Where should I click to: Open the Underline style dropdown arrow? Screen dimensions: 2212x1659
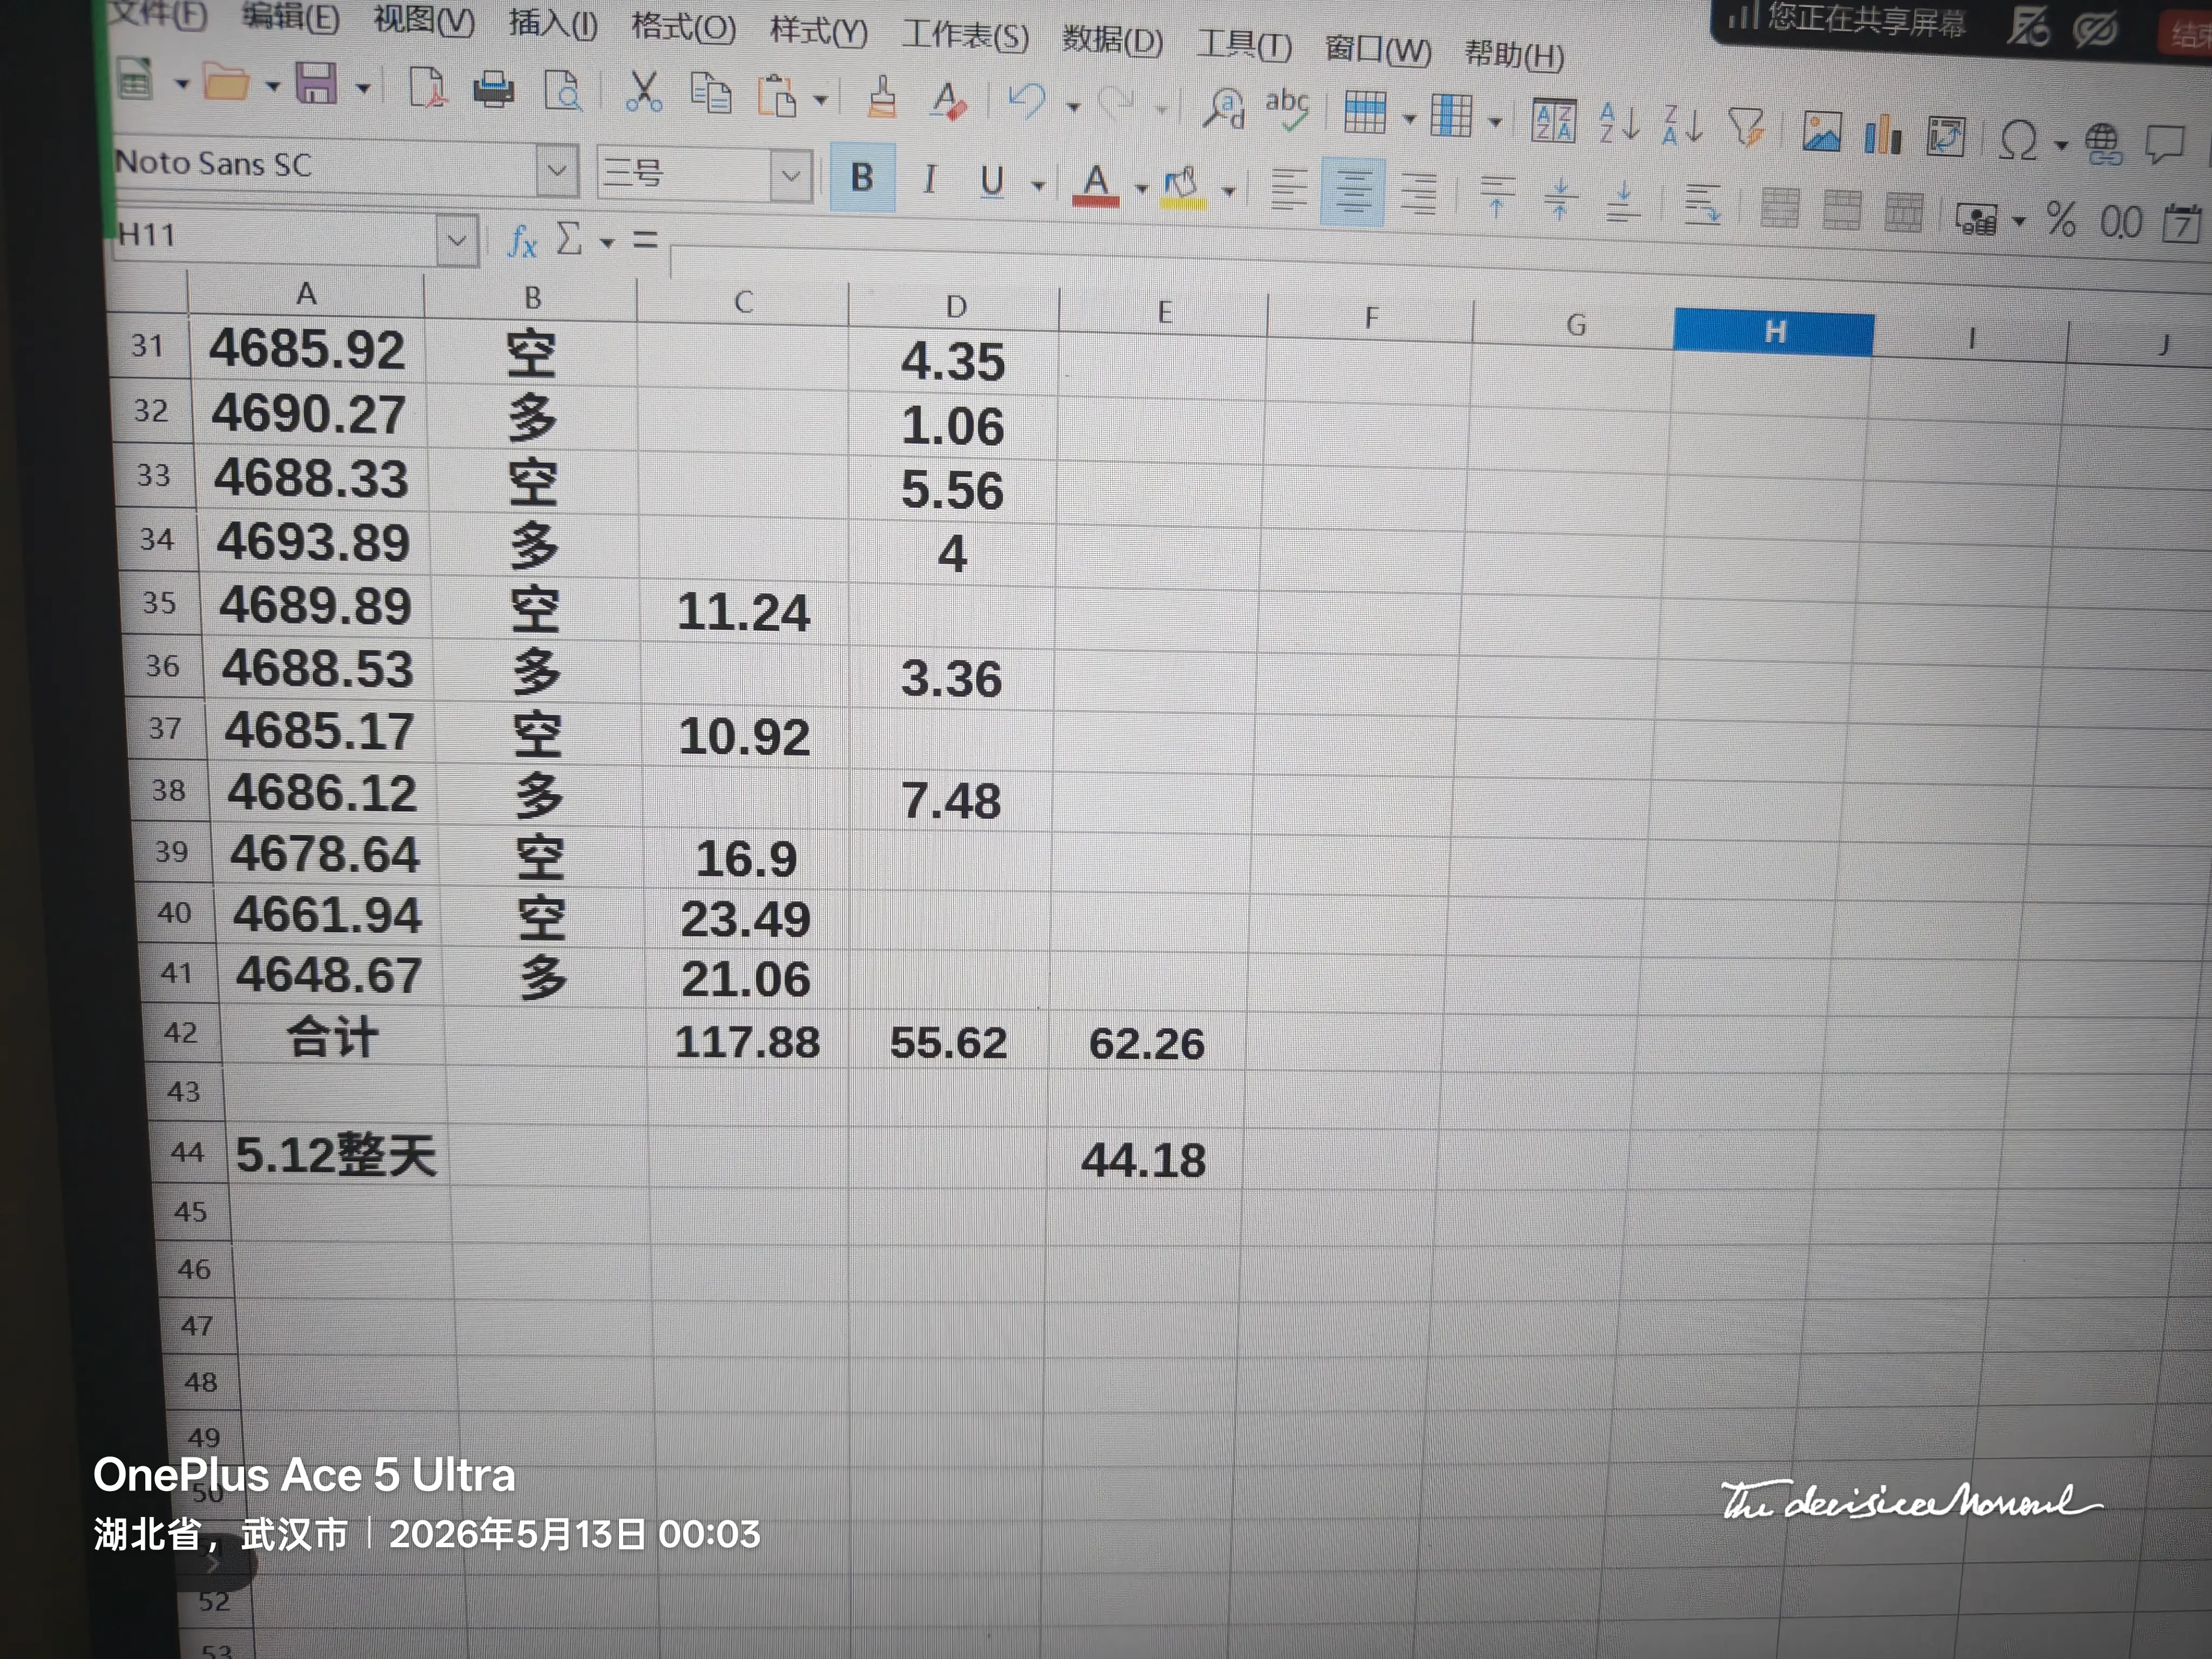click(x=1038, y=185)
